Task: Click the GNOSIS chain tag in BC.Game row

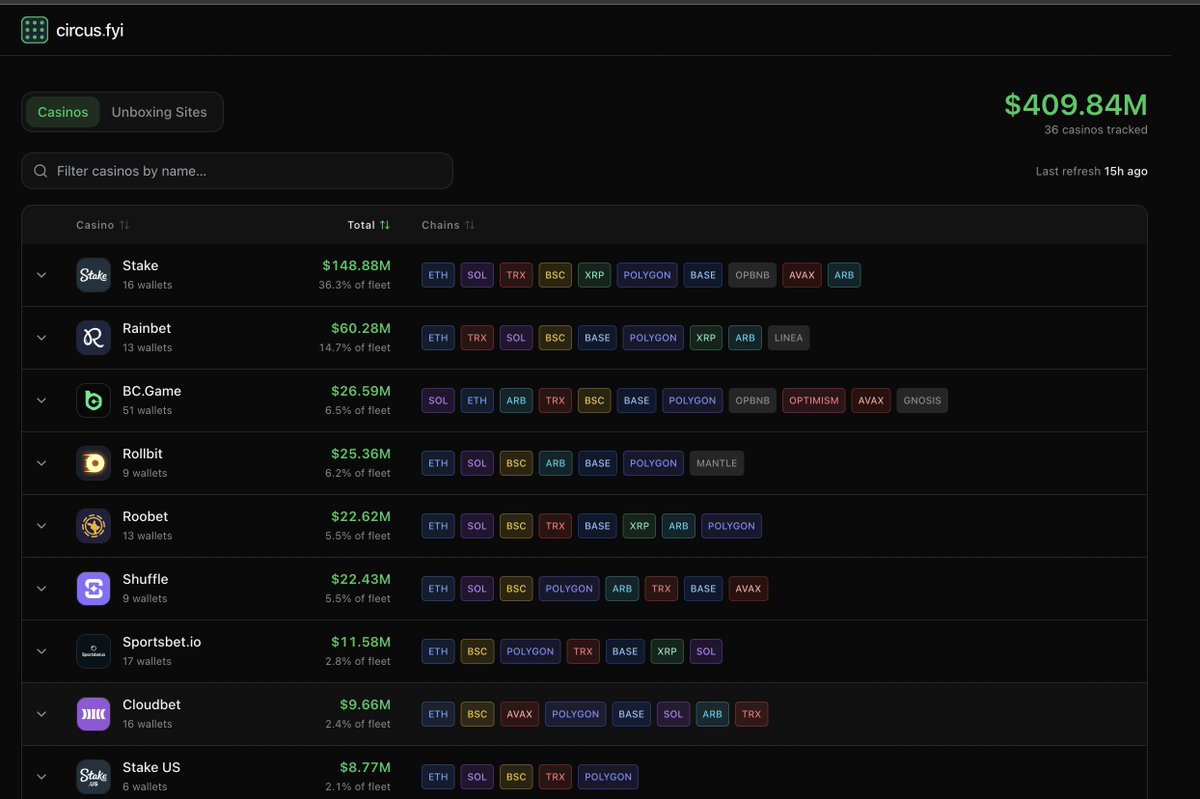Action: tap(922, 400)
